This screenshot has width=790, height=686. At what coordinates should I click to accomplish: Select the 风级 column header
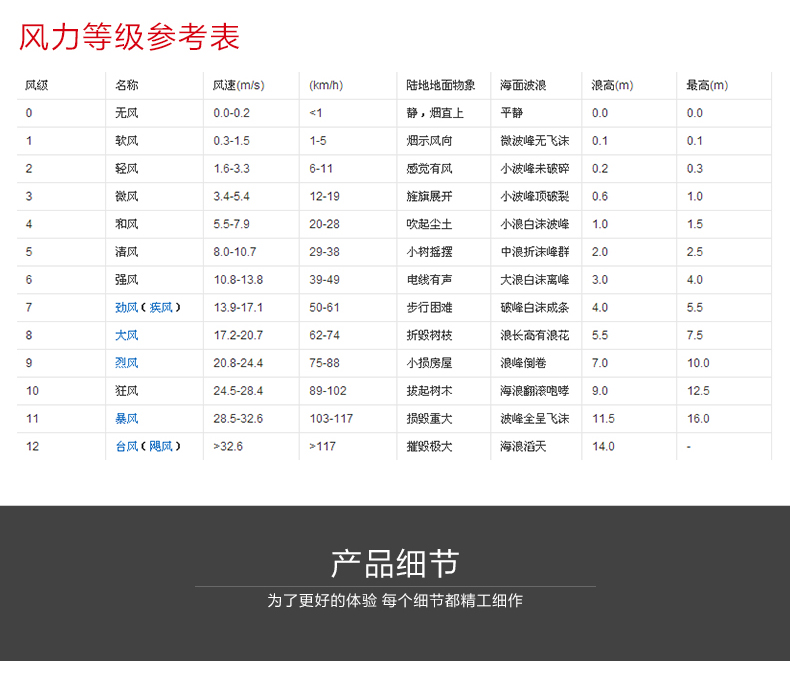point(37,85)
